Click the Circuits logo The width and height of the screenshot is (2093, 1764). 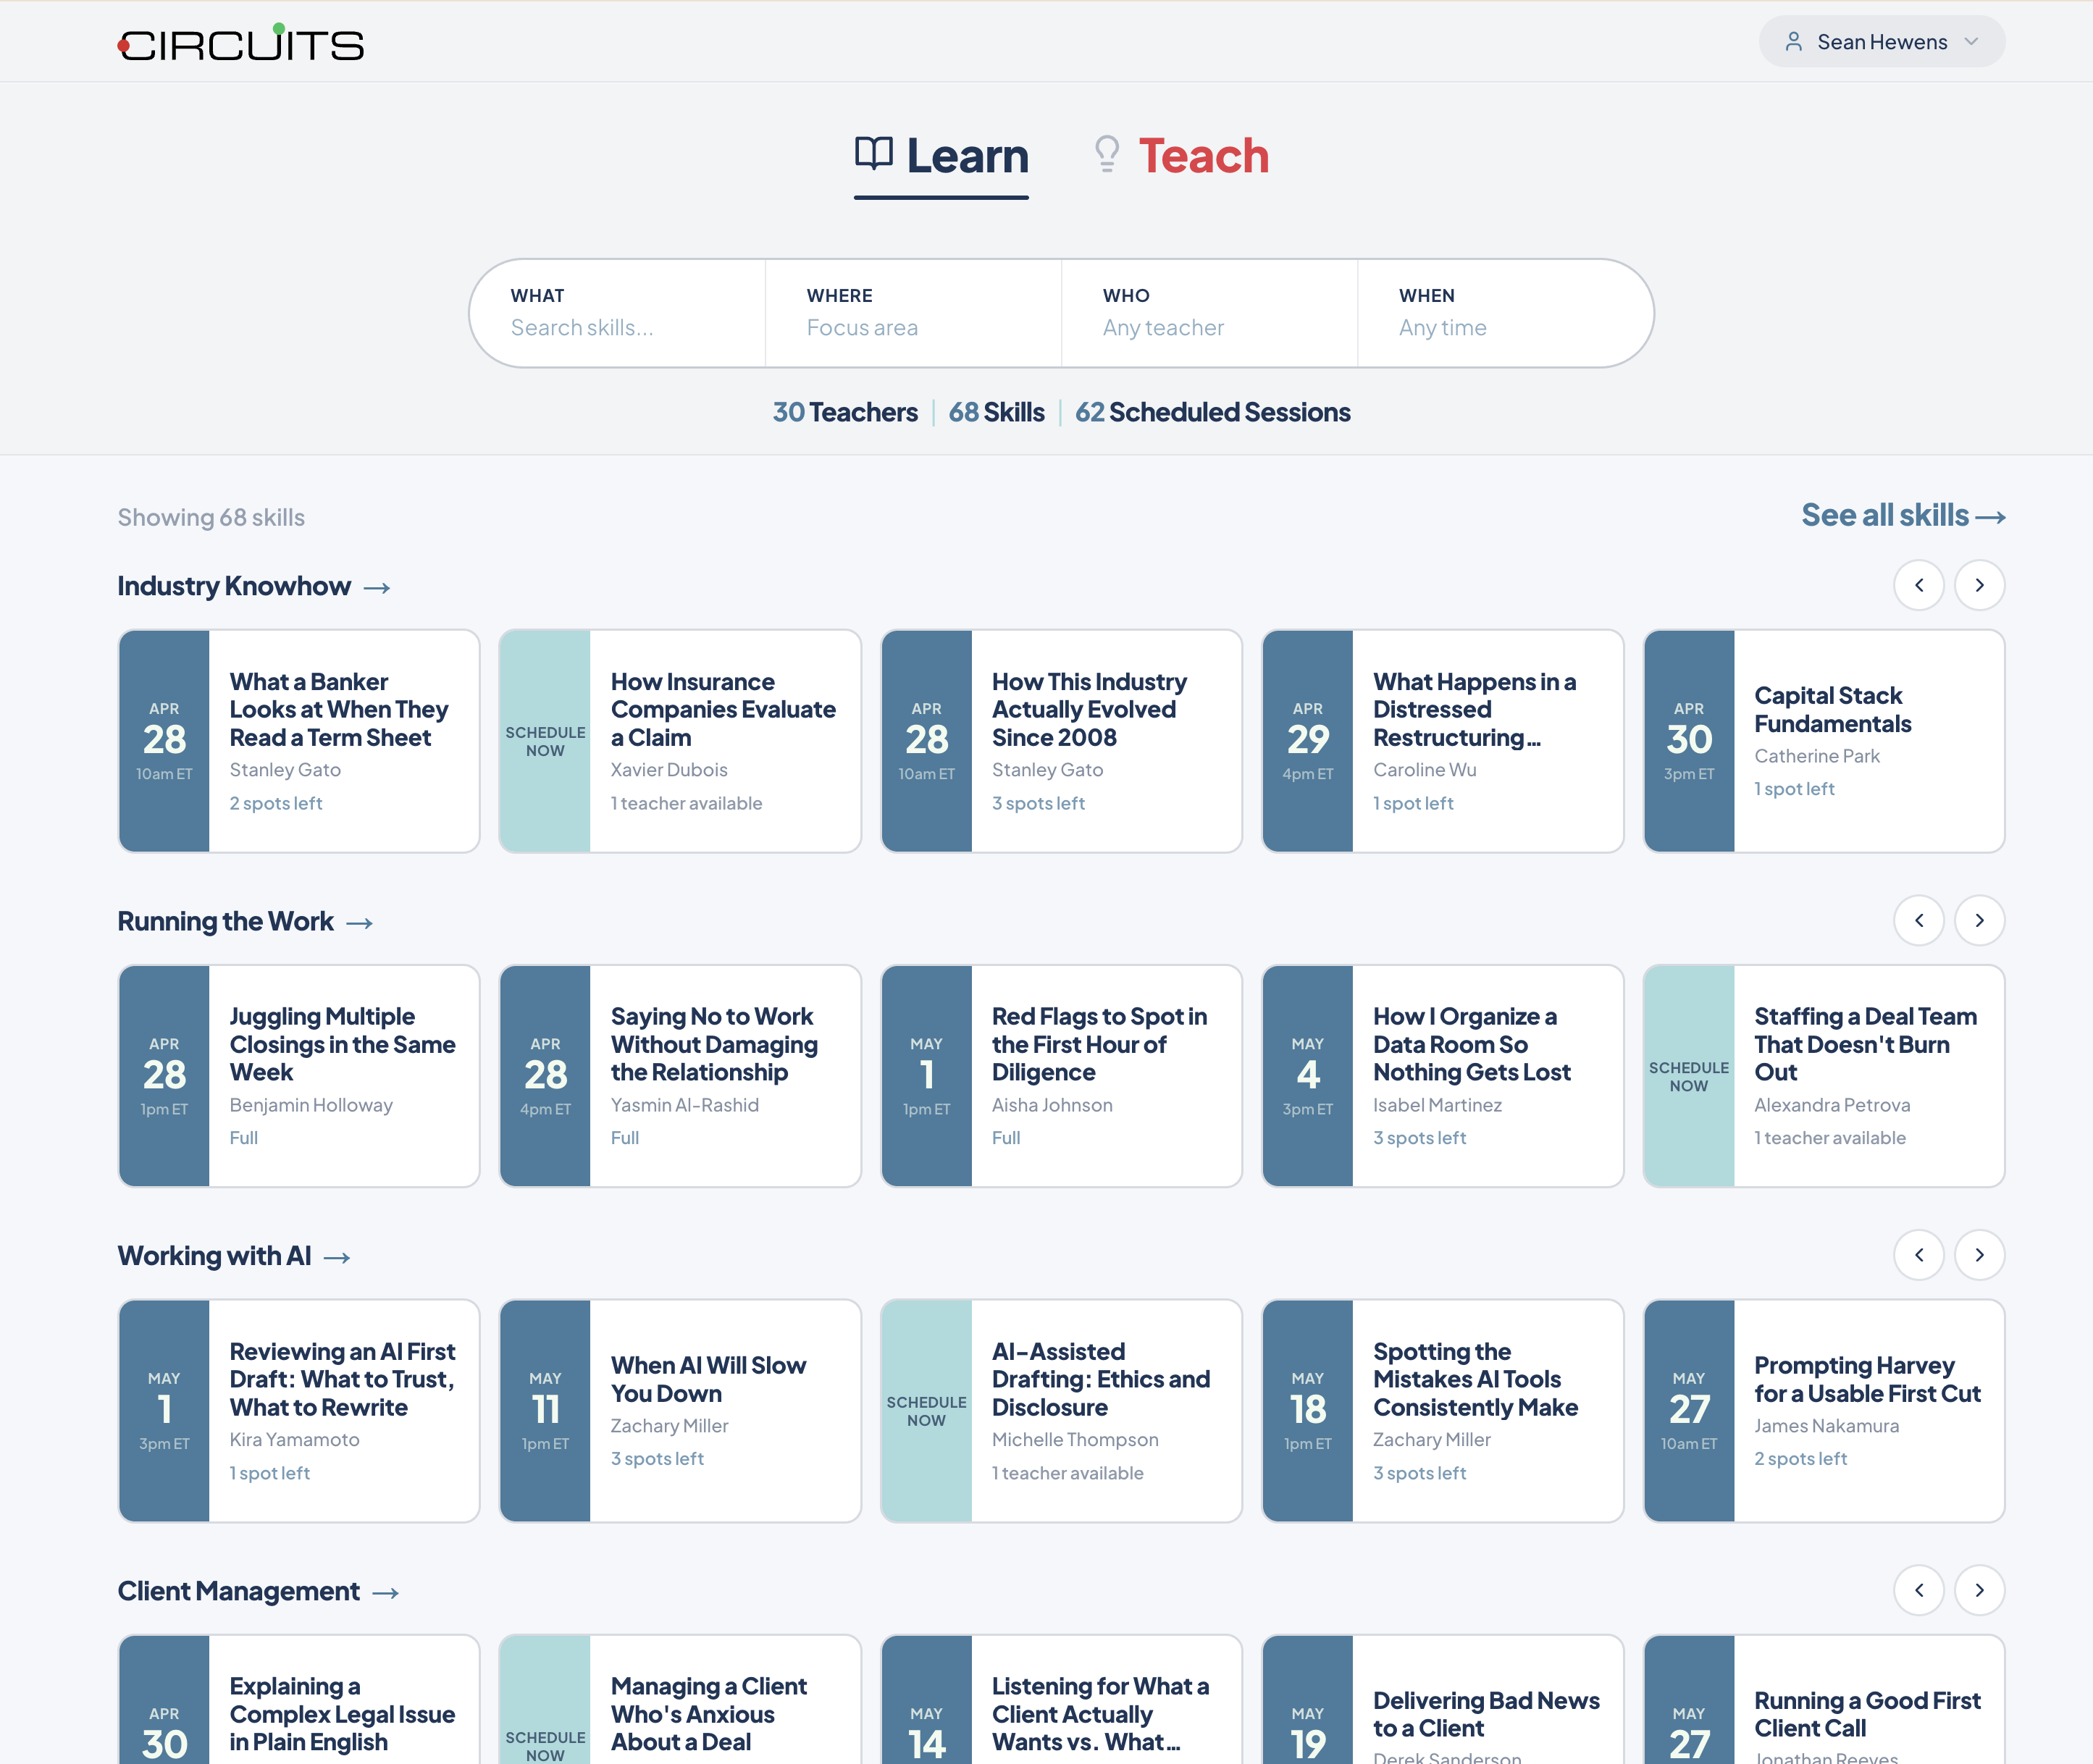241,44
